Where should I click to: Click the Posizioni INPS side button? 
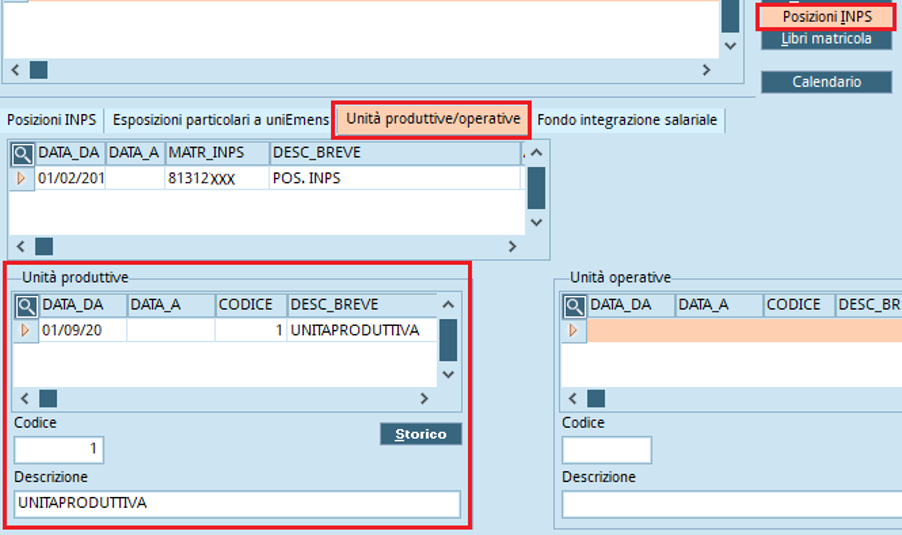[827, 17]
